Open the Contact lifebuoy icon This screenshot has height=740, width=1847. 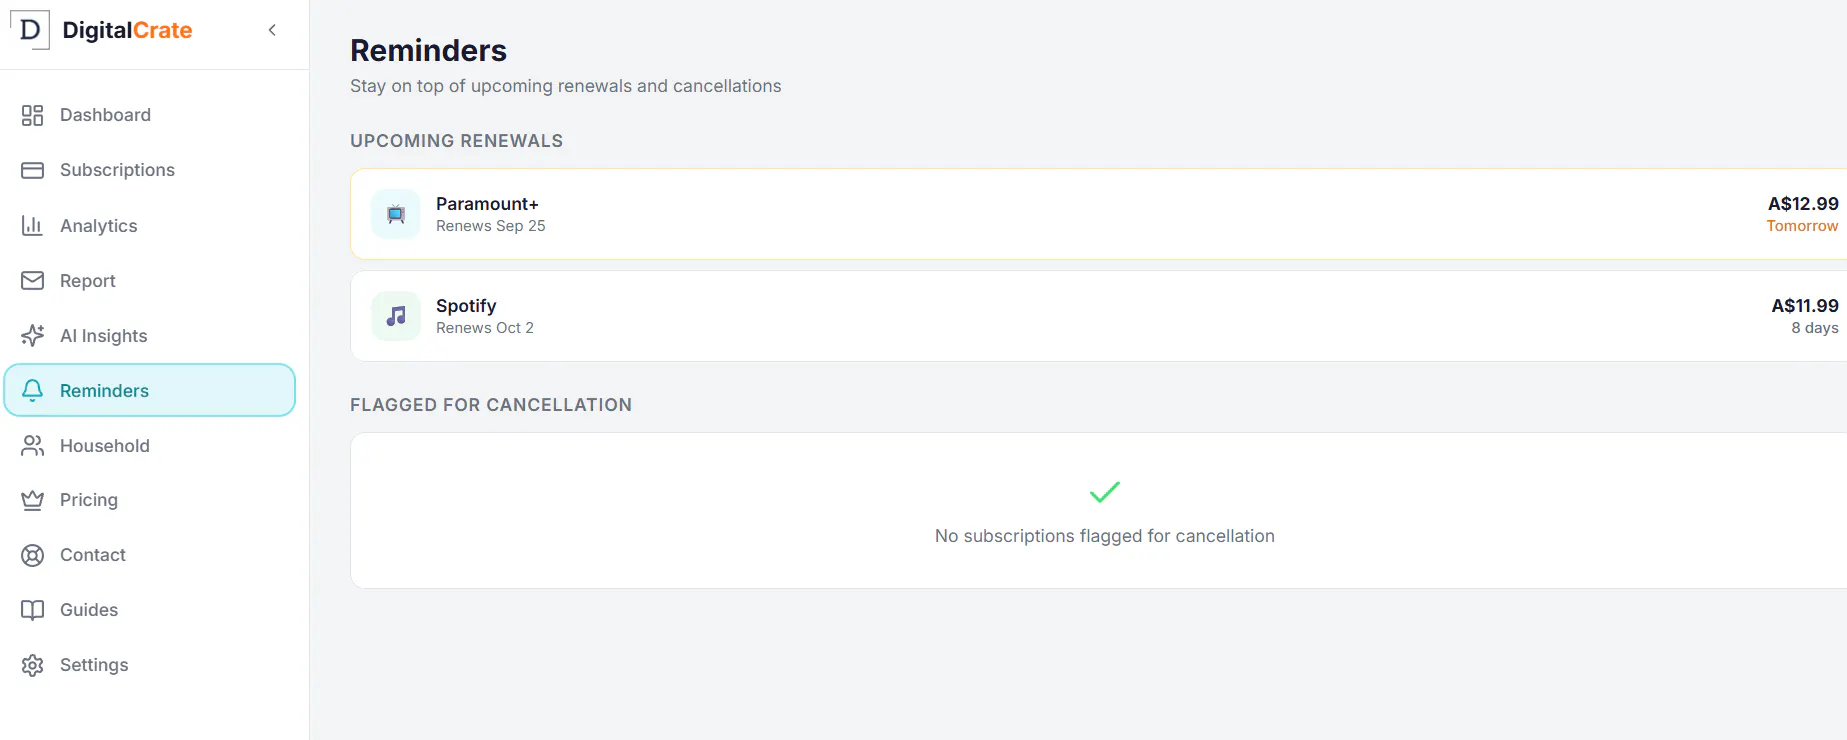pyautogui.click(x=32, y=555)
